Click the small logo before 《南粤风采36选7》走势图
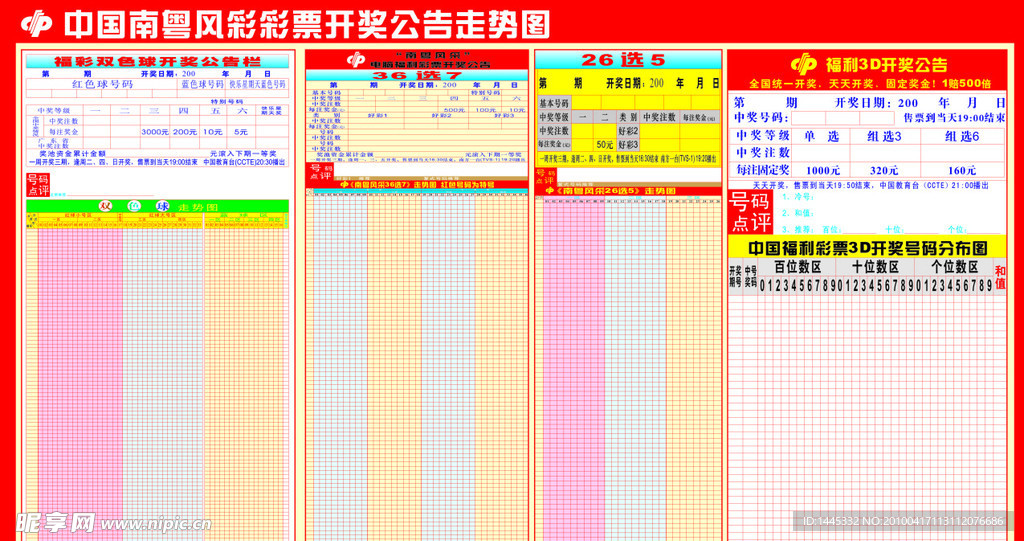Image resolution: width=1024 pixels, height=541 pixels. tap(345, 185)
